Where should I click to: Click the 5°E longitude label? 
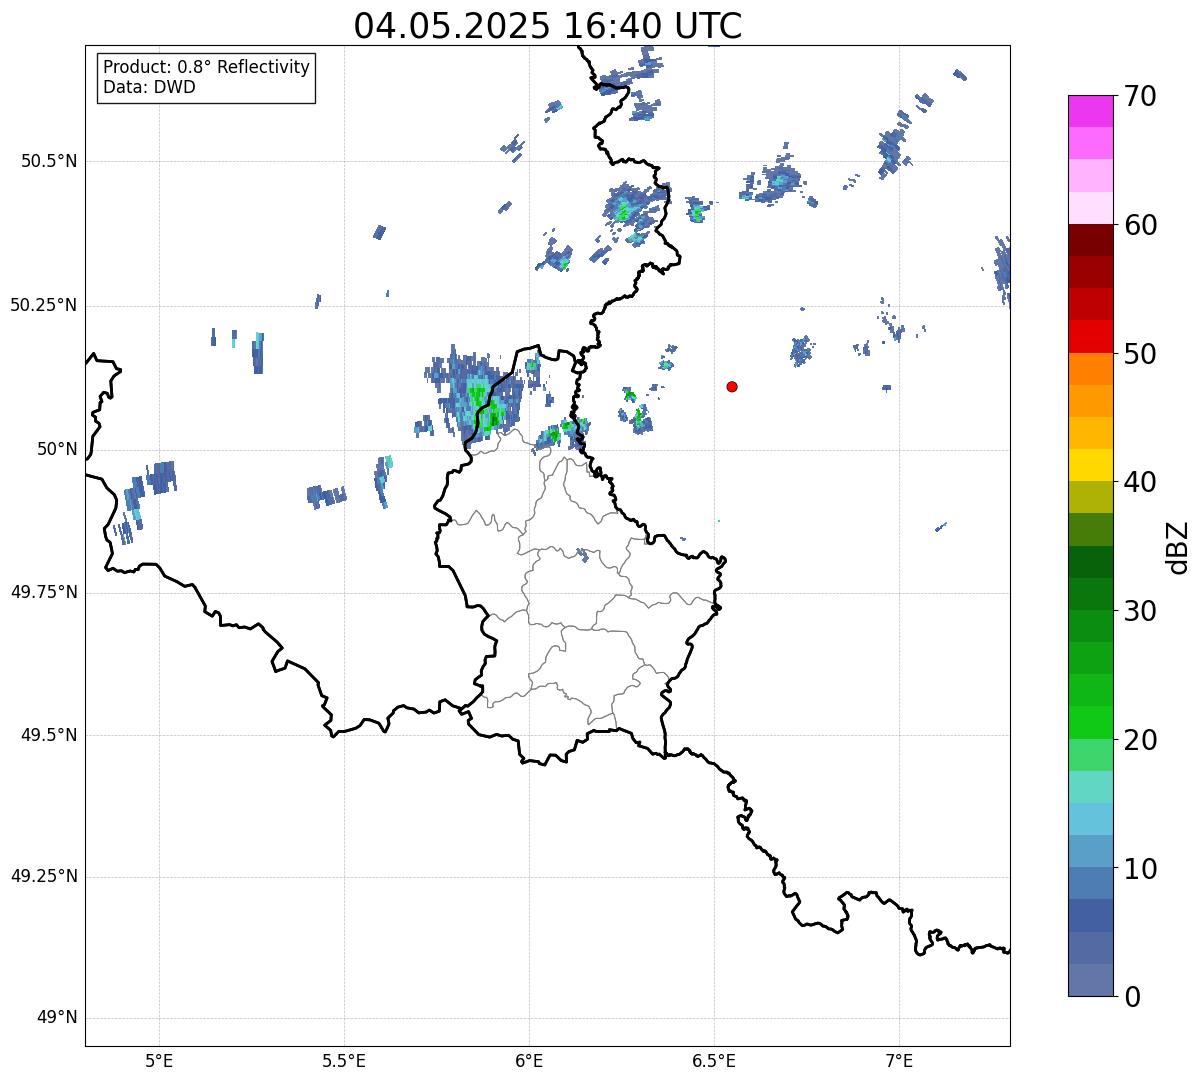(x=159, y=1061)
